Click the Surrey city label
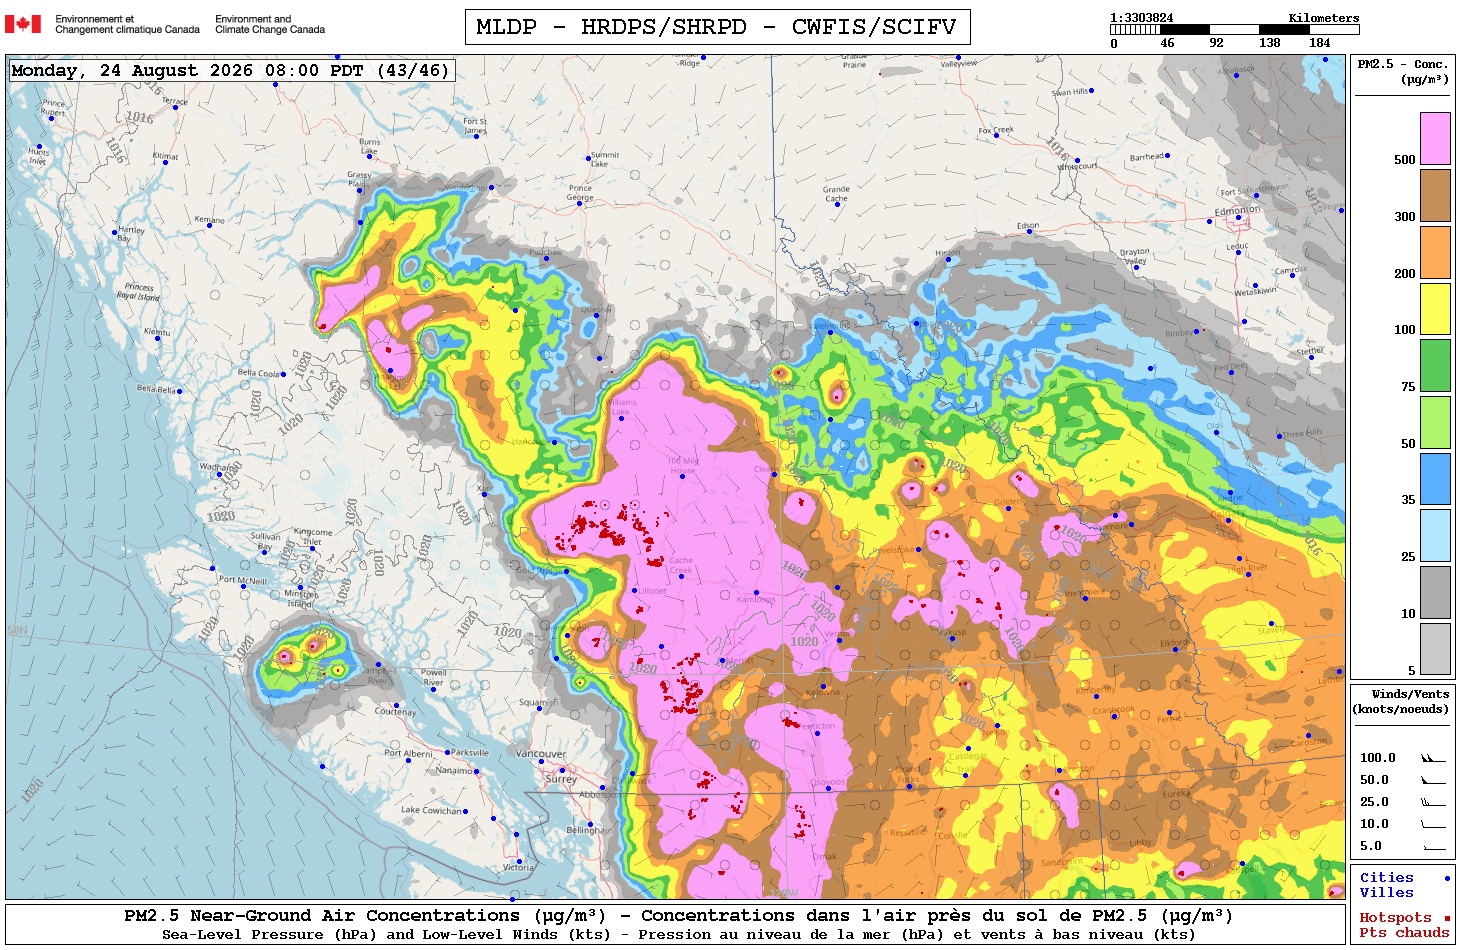This screenshot has width=1460, height=950. pos(561,778)
